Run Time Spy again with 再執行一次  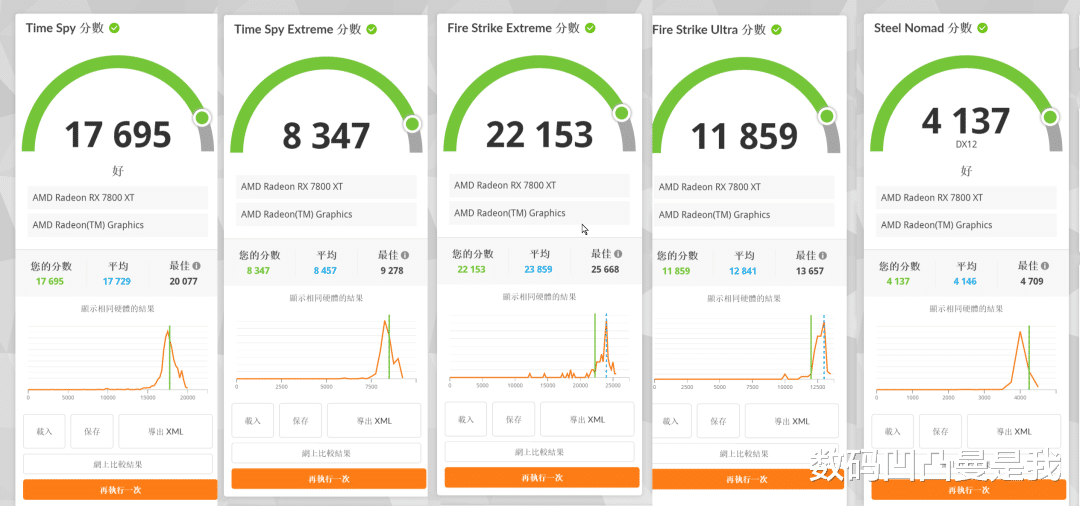(121, 489)
